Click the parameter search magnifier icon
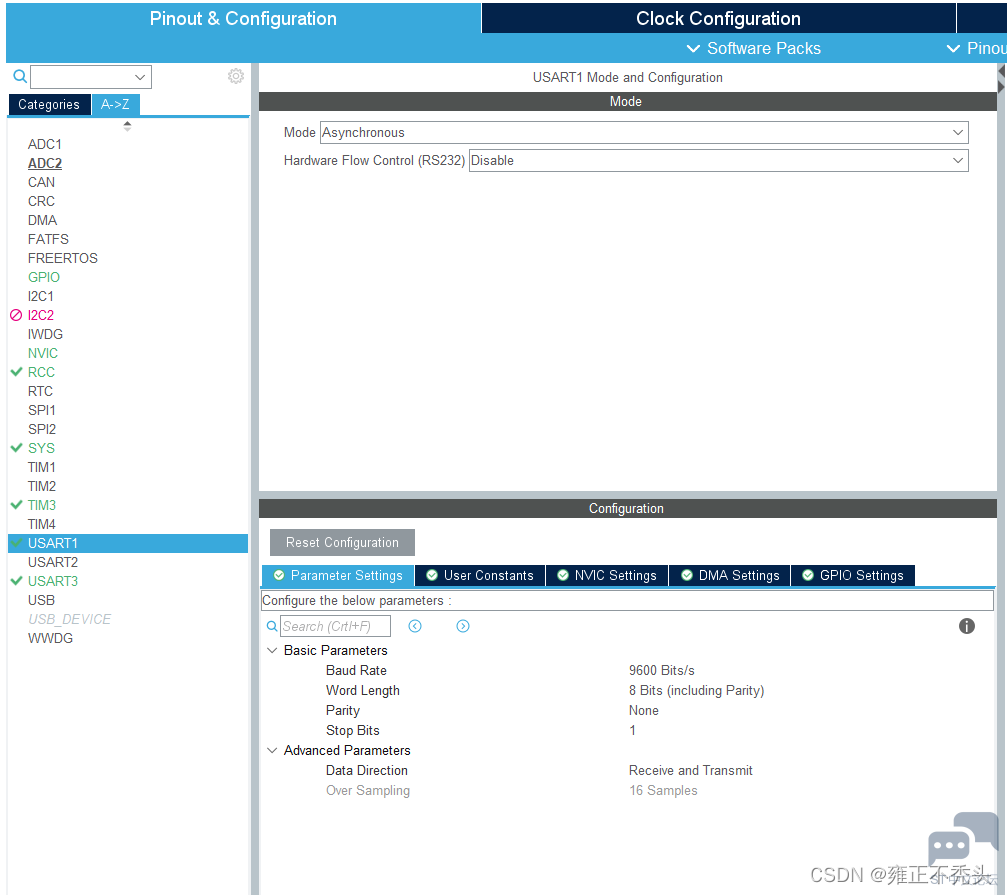1007x895 pixels. coord(272,626)
